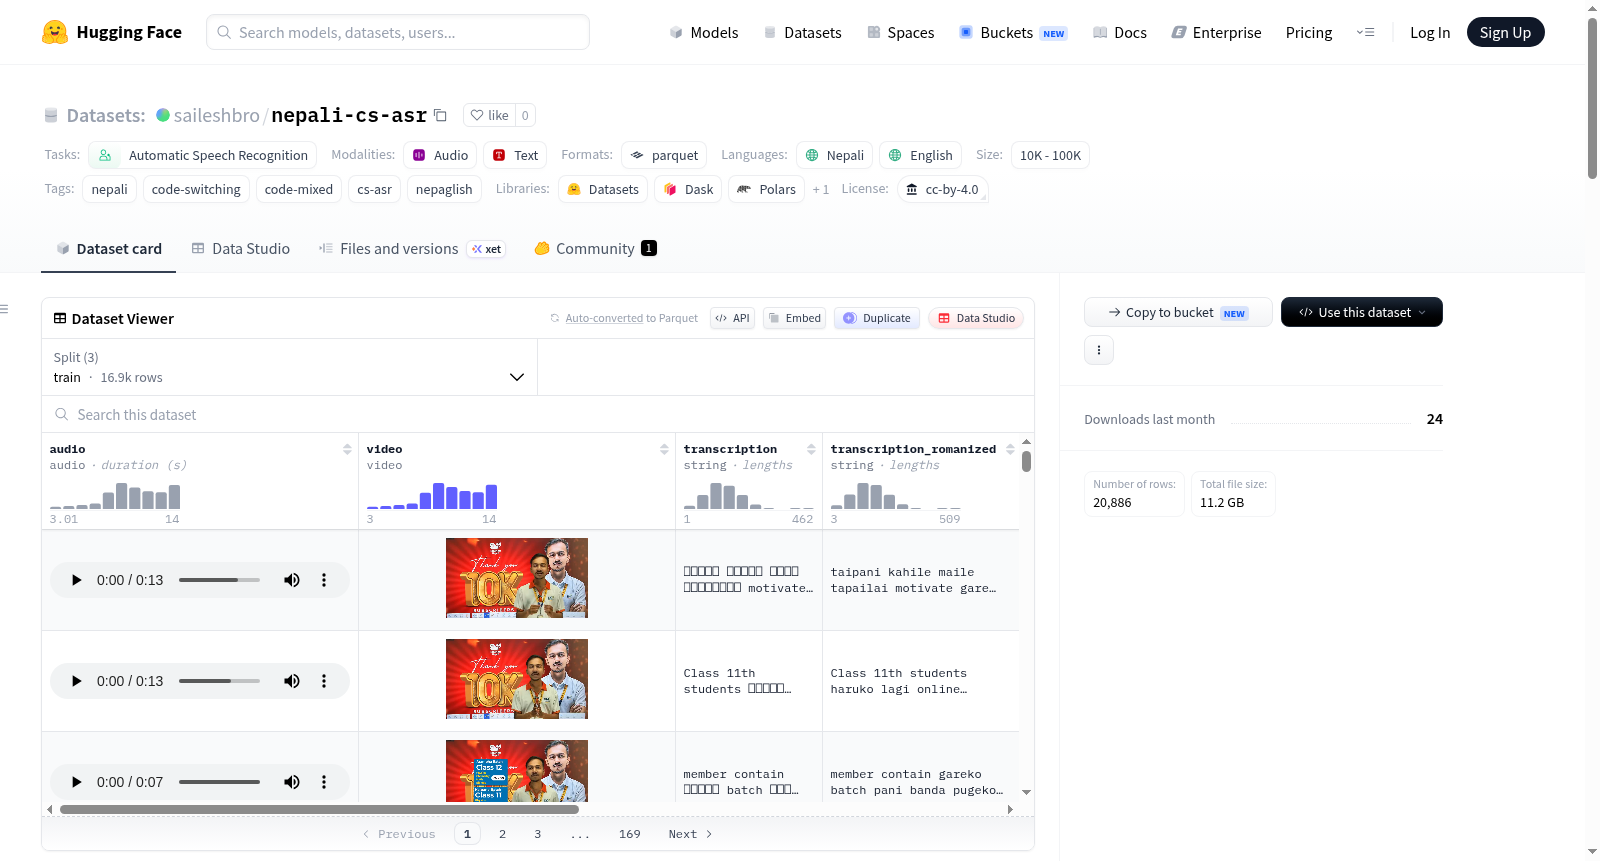Viewport: 1600px width, 861px height.
Task: Sort by transcription column
Action: 811,449
